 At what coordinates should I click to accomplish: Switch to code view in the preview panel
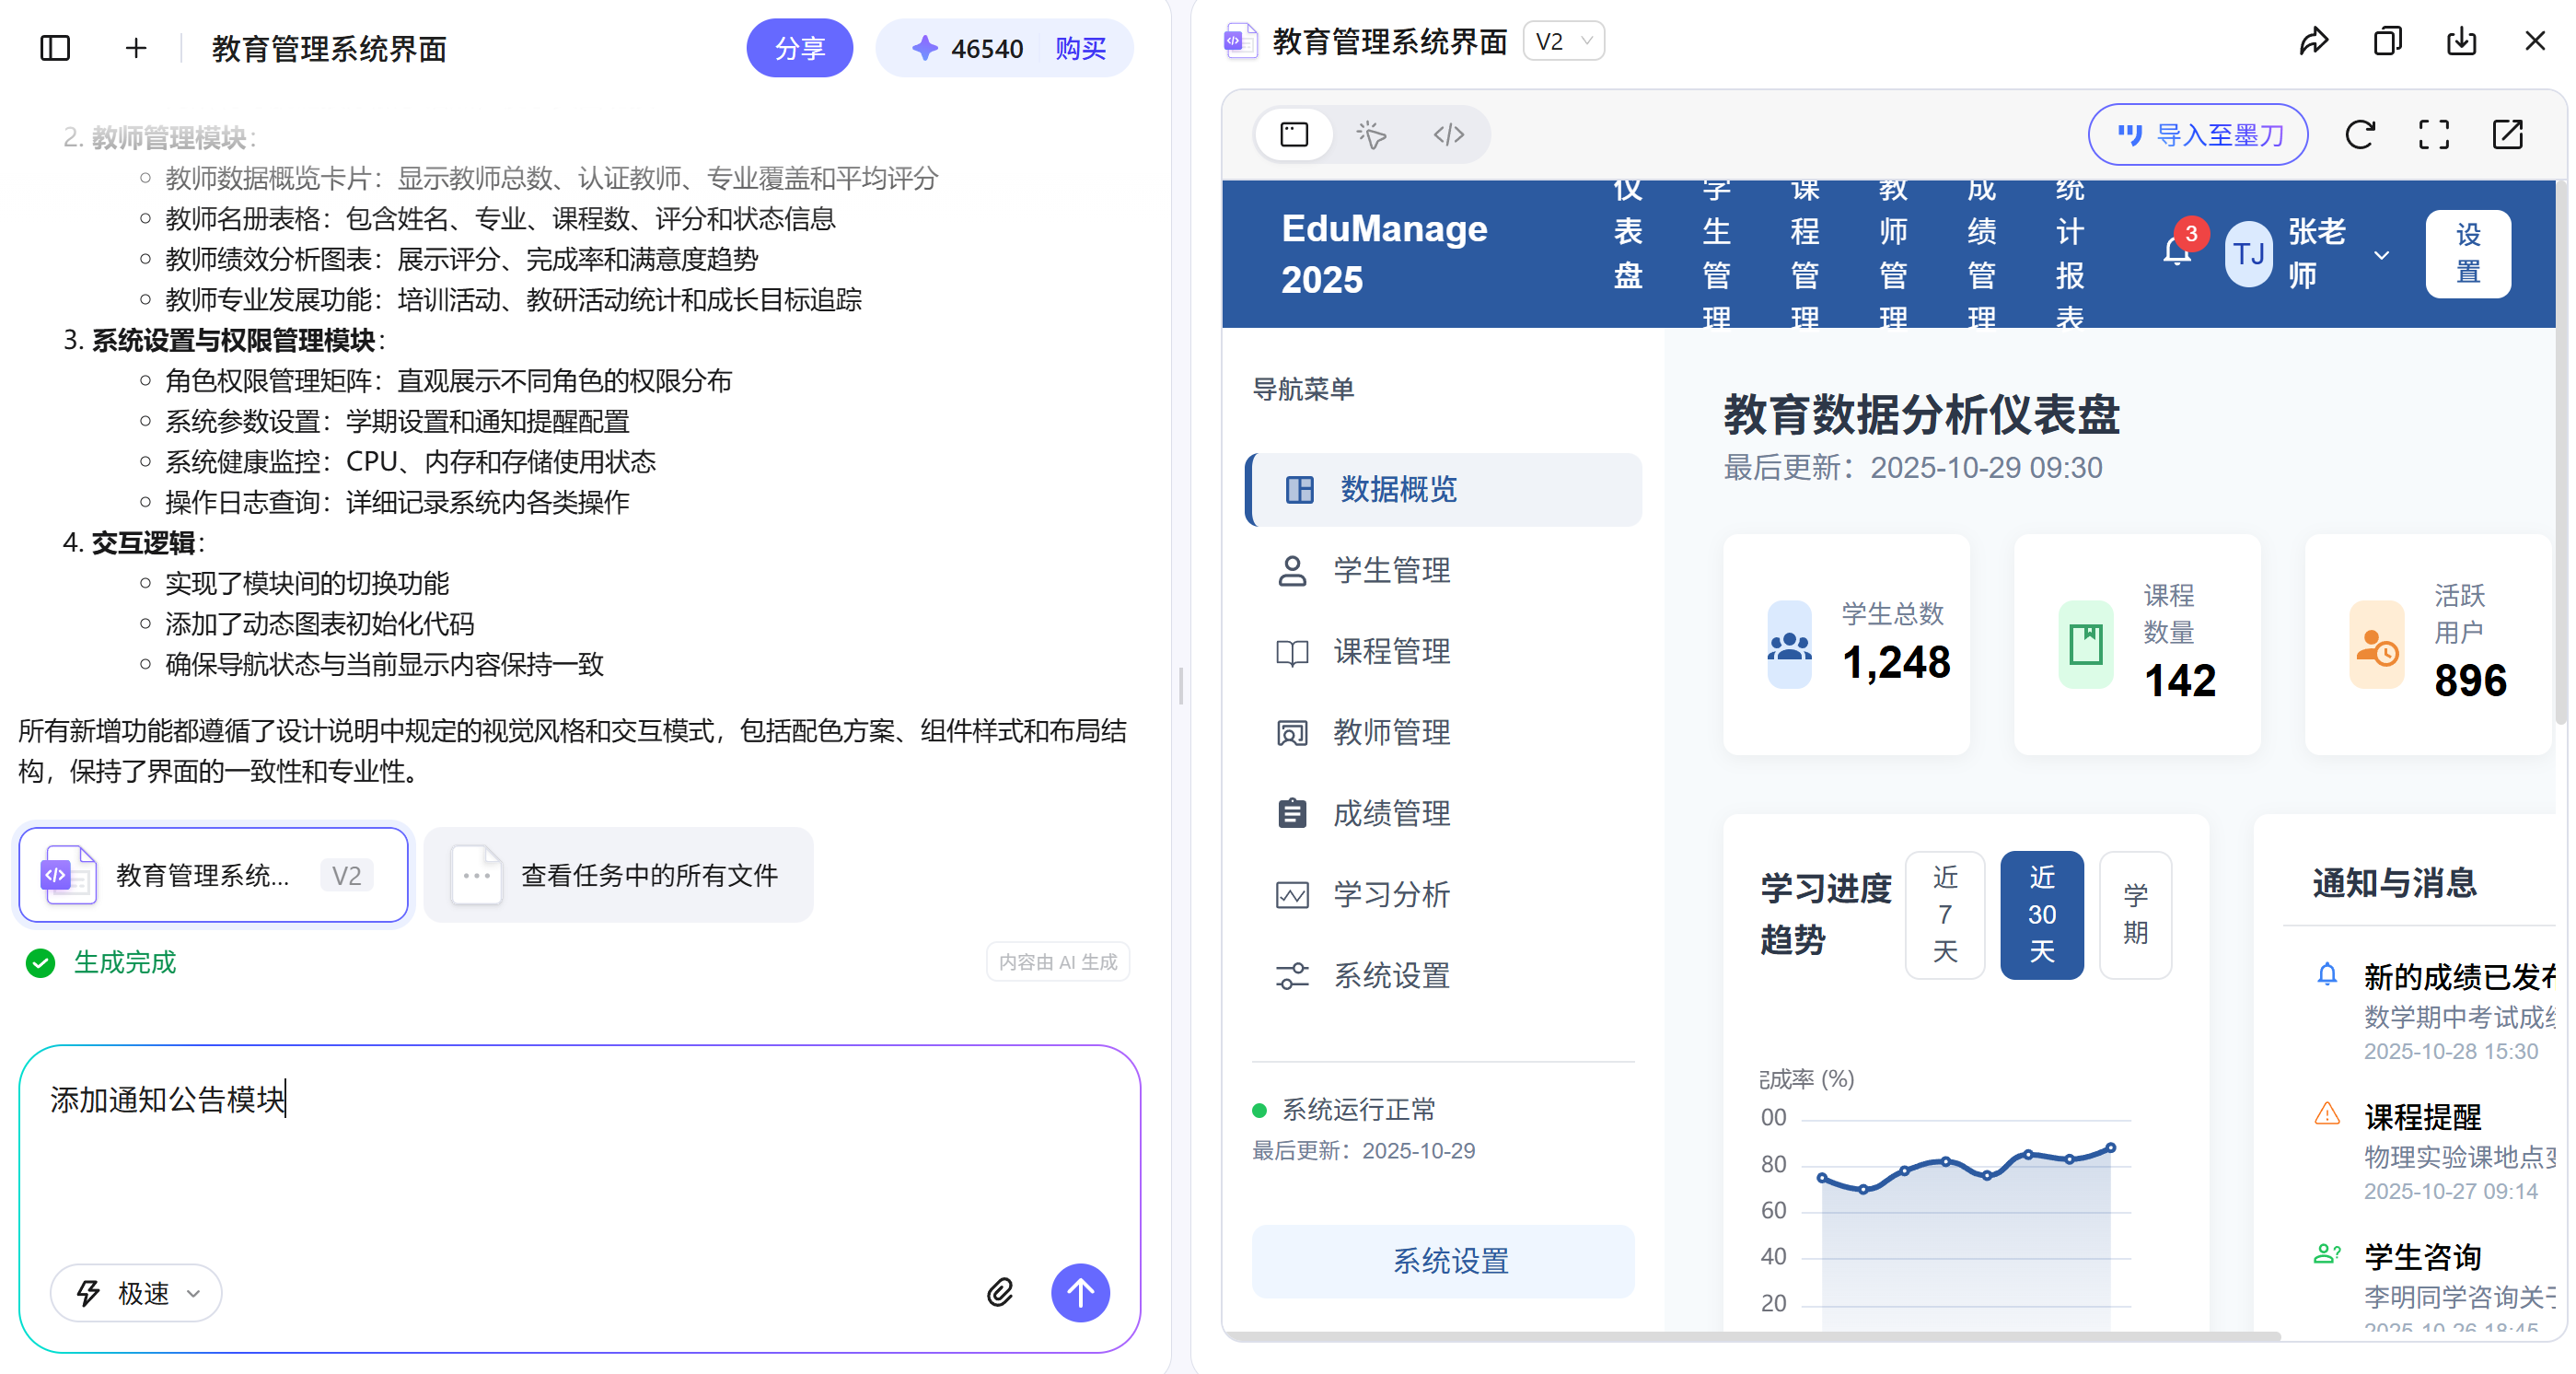point(1449,134)
